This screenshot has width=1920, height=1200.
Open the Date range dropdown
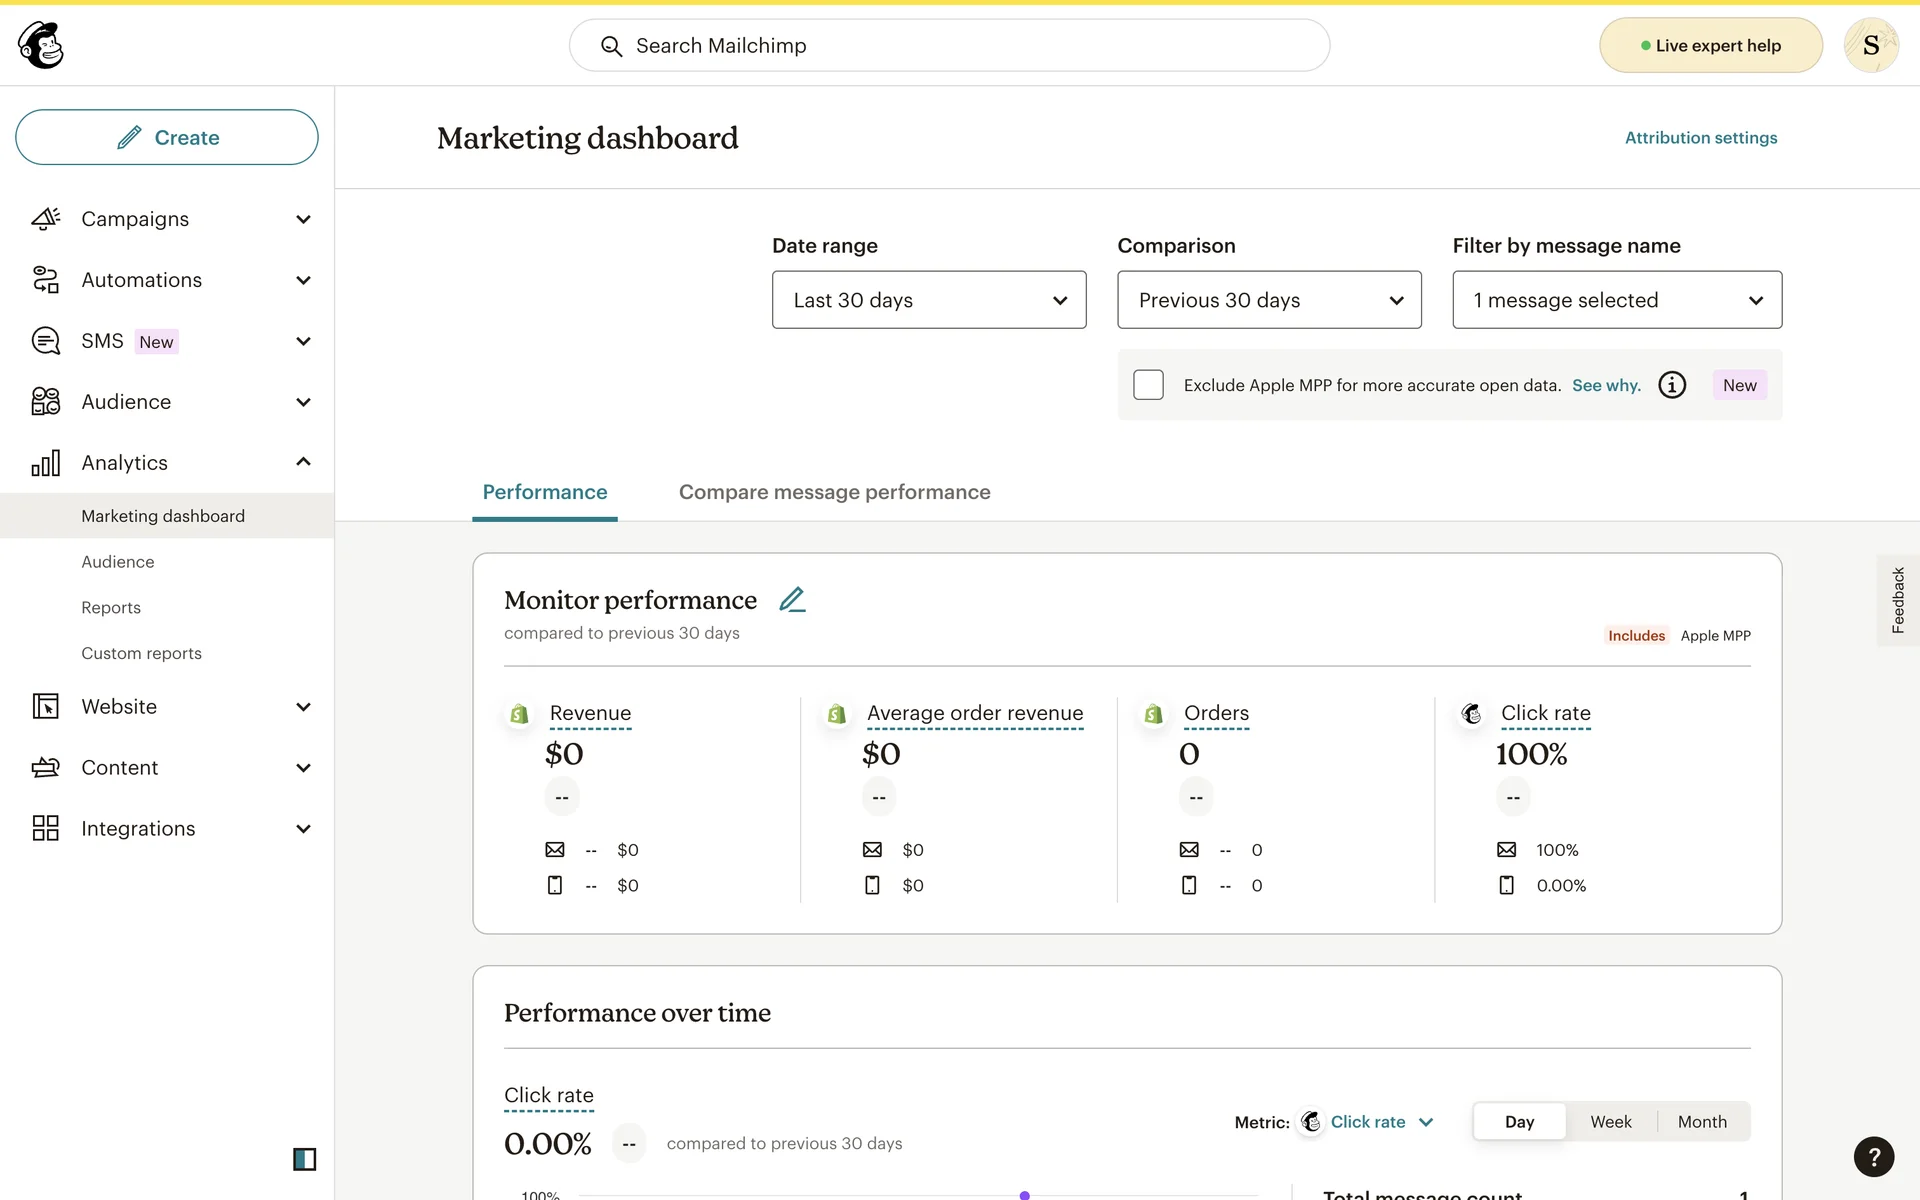(928, 300)
